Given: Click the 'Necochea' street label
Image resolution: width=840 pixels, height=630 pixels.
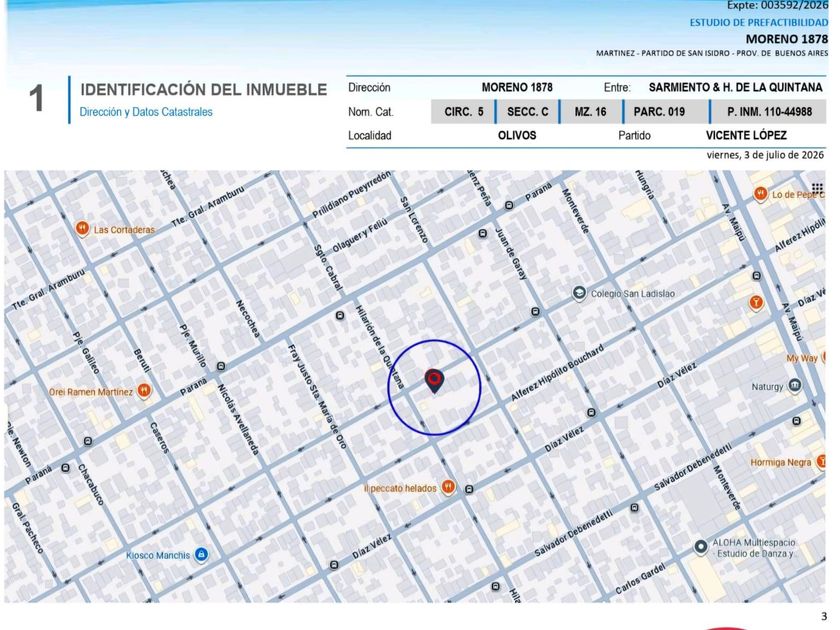Looking at the screenshot, I should coord(248,319).
